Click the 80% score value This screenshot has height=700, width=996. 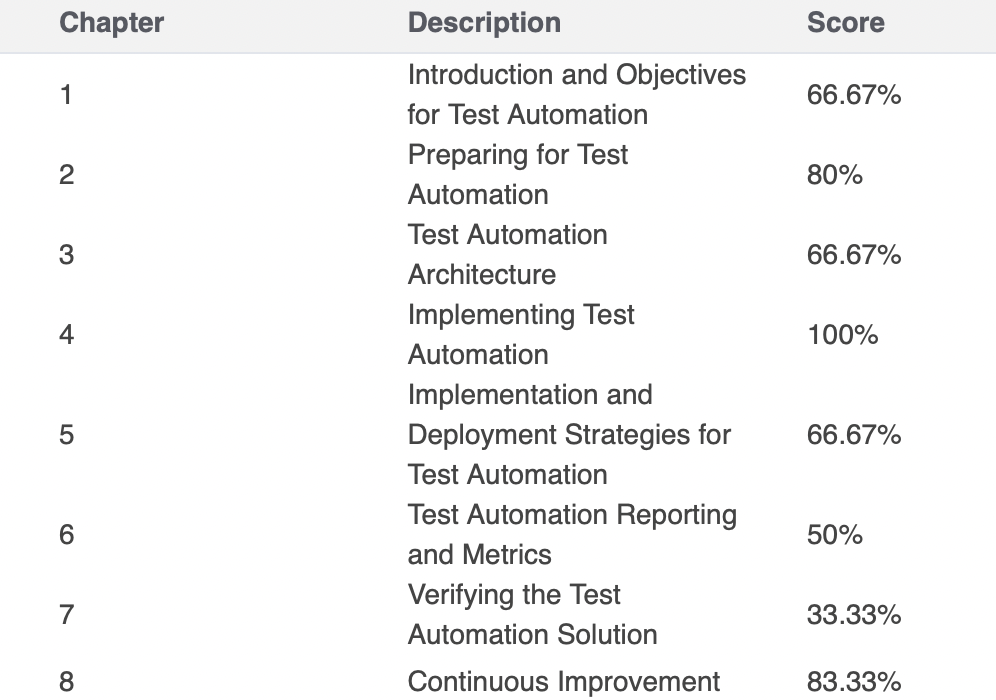point(834,175)
